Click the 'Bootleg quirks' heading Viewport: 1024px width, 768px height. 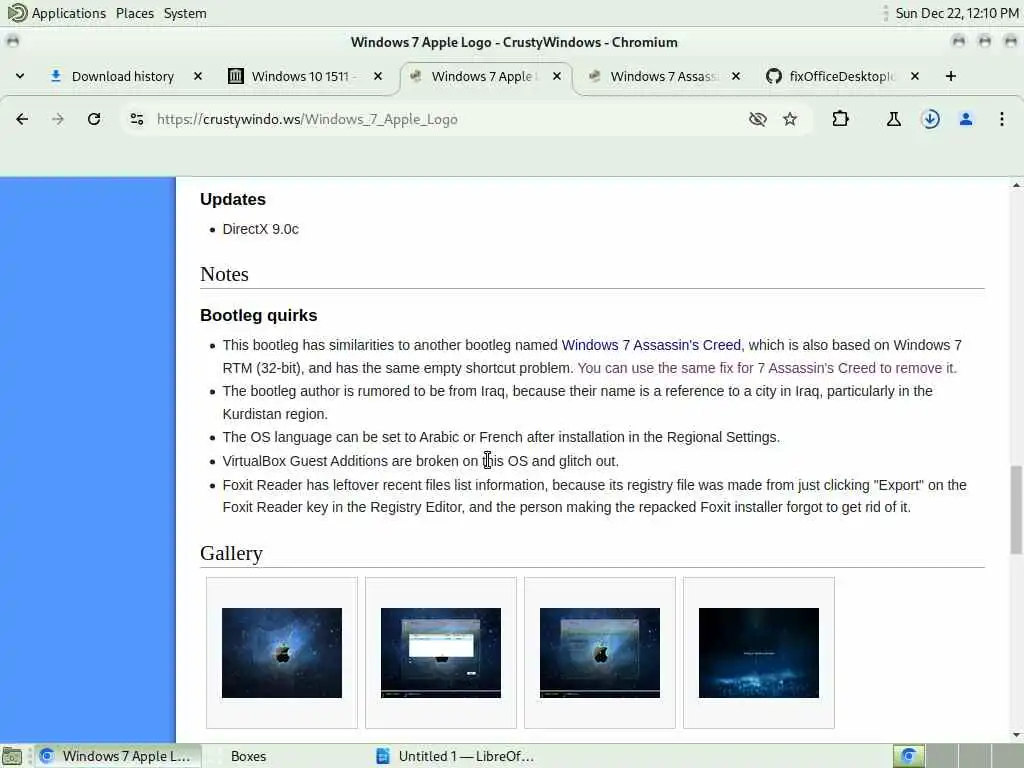259,315
